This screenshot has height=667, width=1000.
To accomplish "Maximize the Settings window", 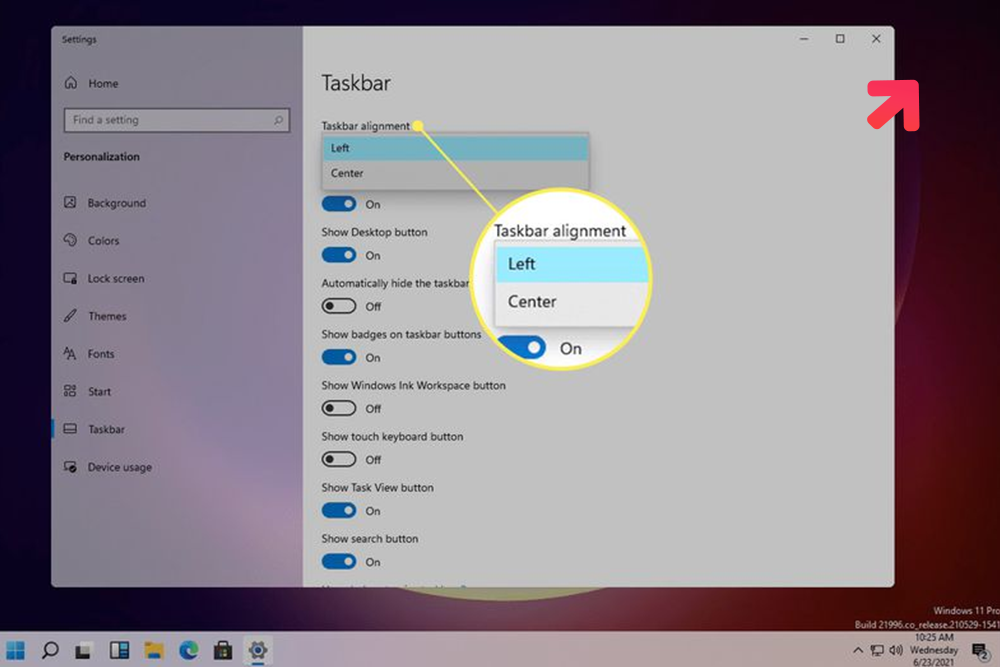I will tap(840, 39).
